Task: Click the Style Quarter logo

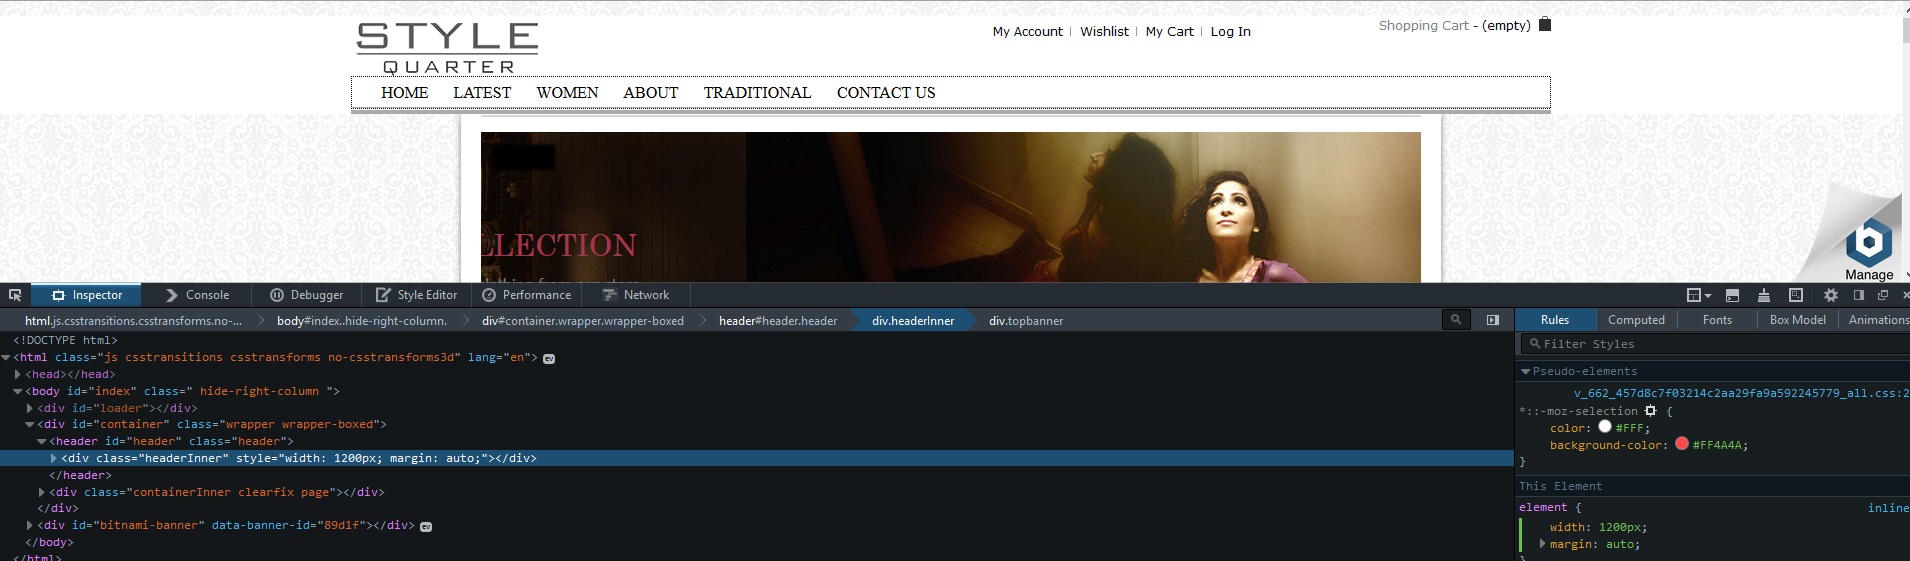Action: [x=447, y=48]
